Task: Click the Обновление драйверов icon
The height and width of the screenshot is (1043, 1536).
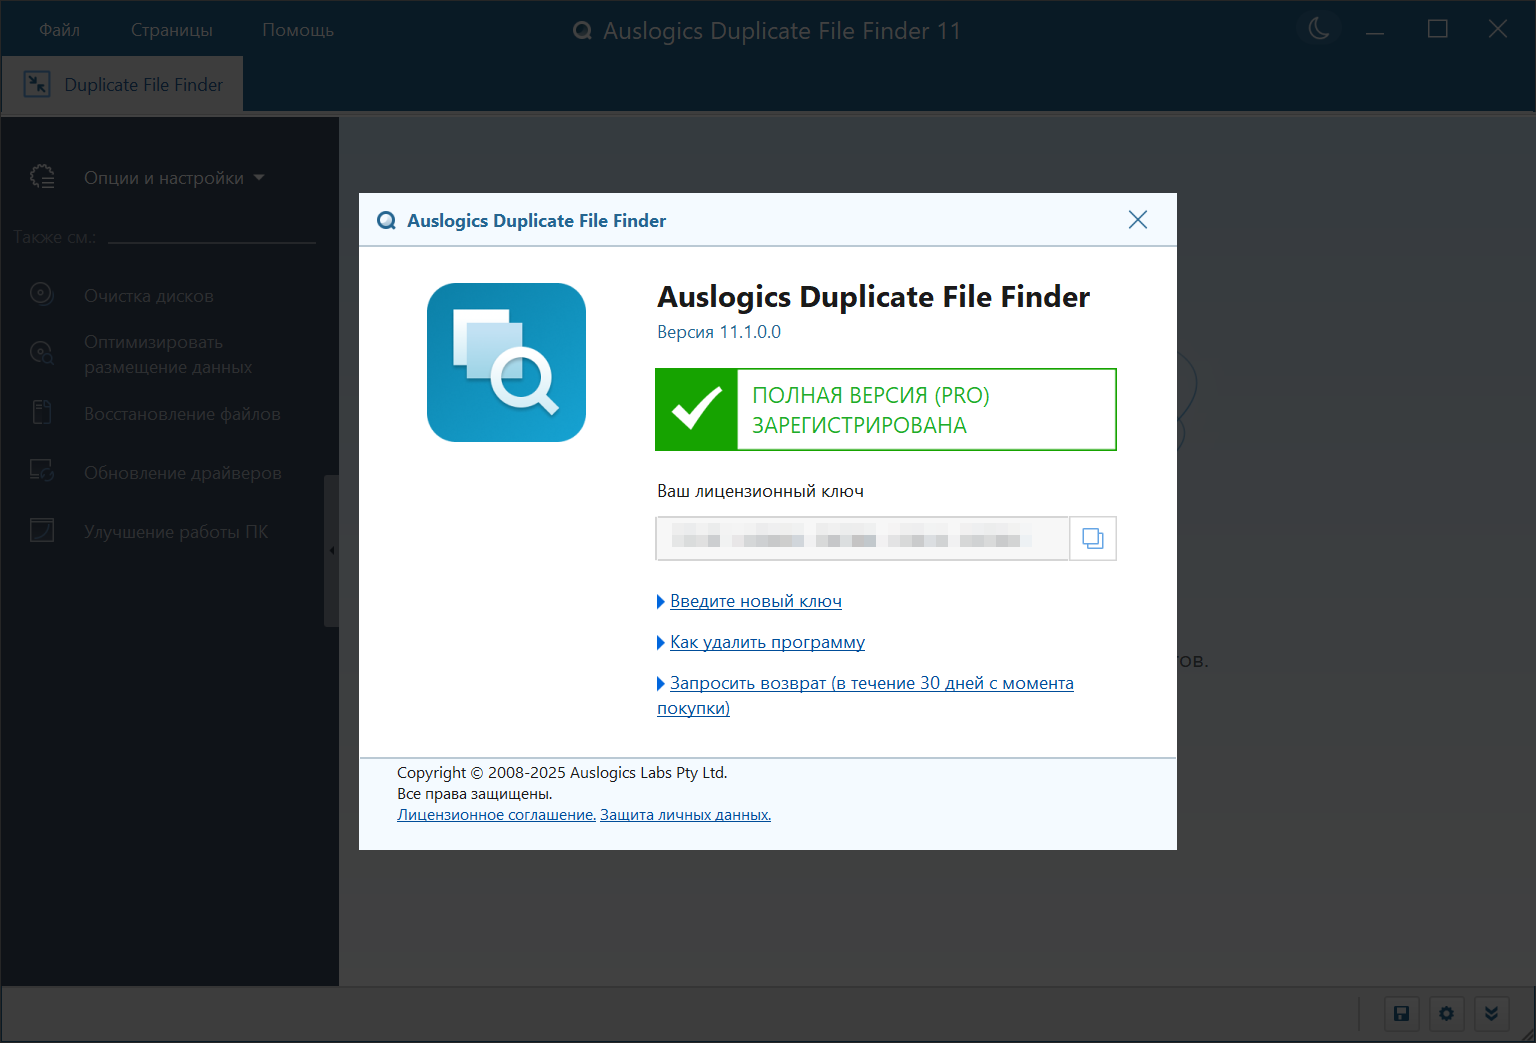Action: 42,470
